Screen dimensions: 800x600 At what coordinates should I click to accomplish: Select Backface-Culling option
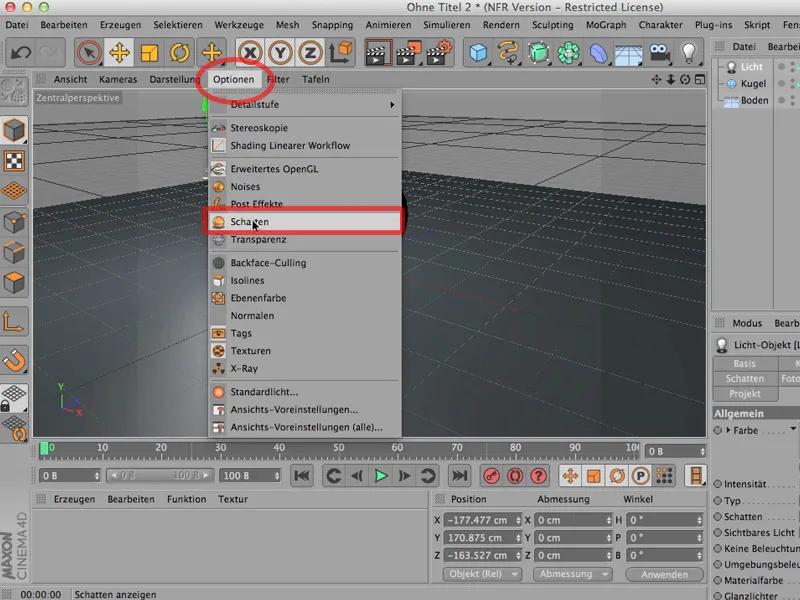[x=304, y=263]
